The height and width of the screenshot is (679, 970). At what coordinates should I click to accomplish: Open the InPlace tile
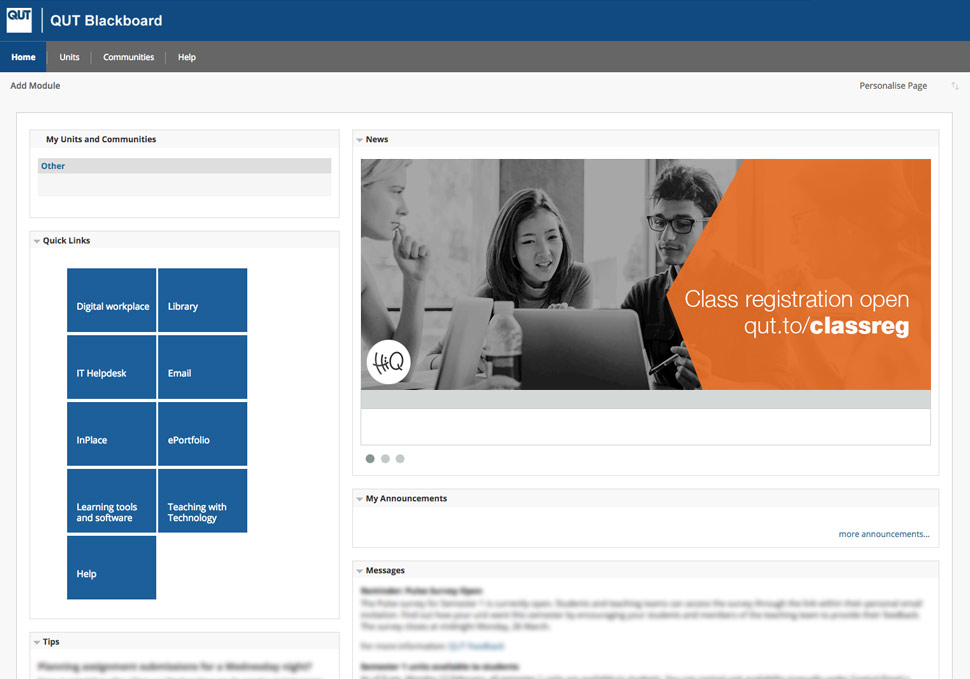(111, 433)
